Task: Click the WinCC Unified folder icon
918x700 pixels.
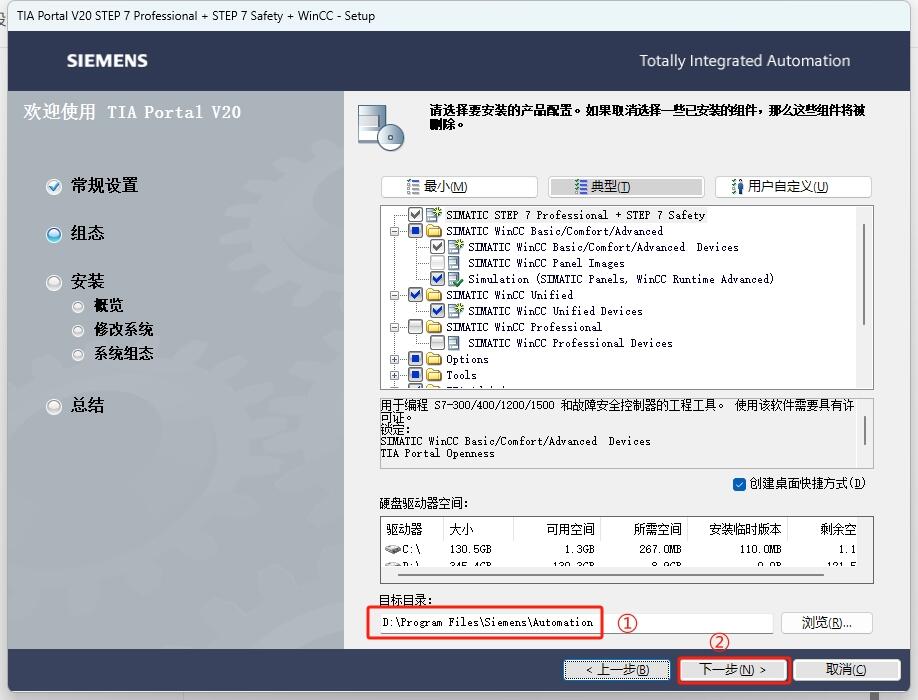Action: tap(434, 294)
